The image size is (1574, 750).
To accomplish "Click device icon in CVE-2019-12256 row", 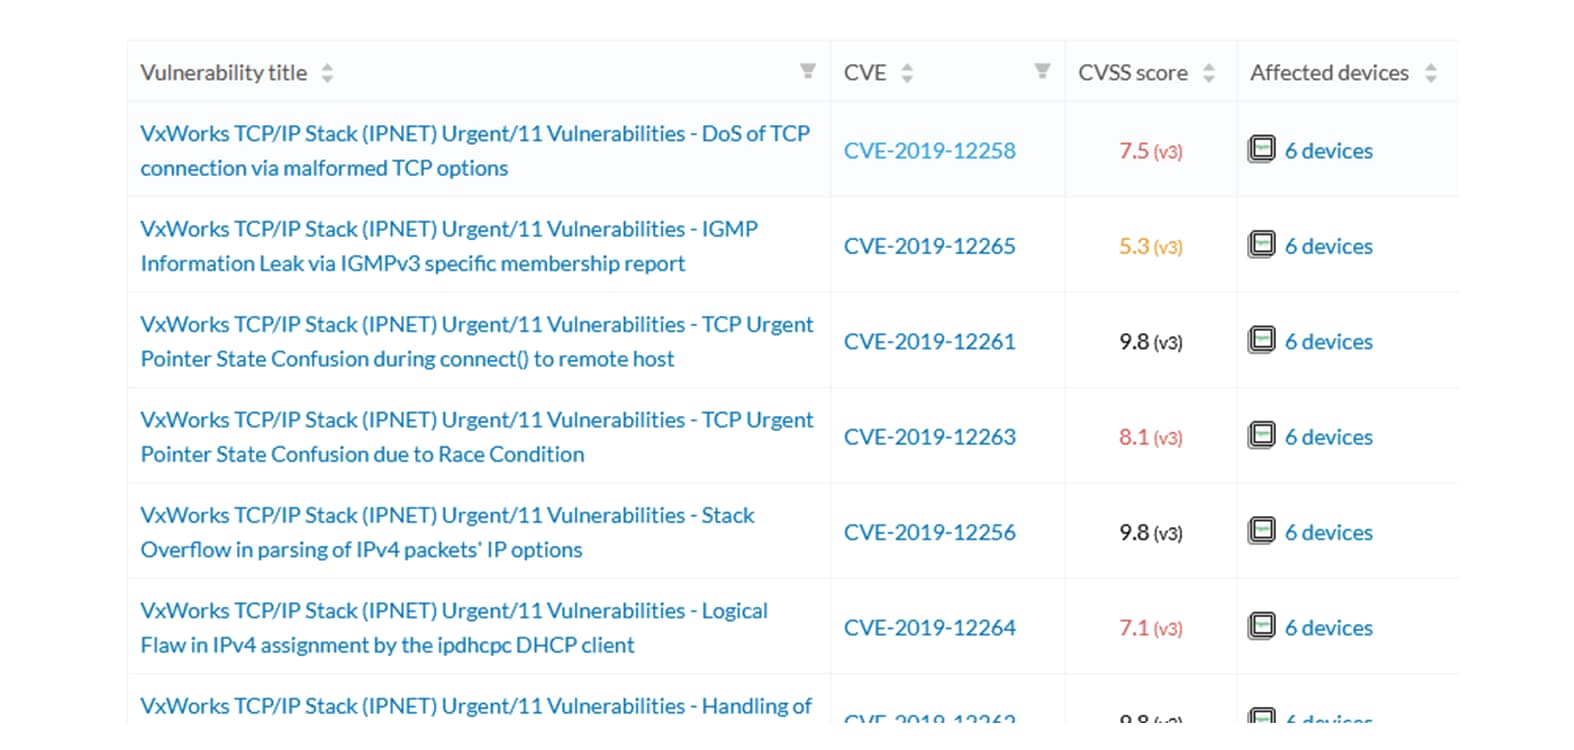I will pos(1262,530).
